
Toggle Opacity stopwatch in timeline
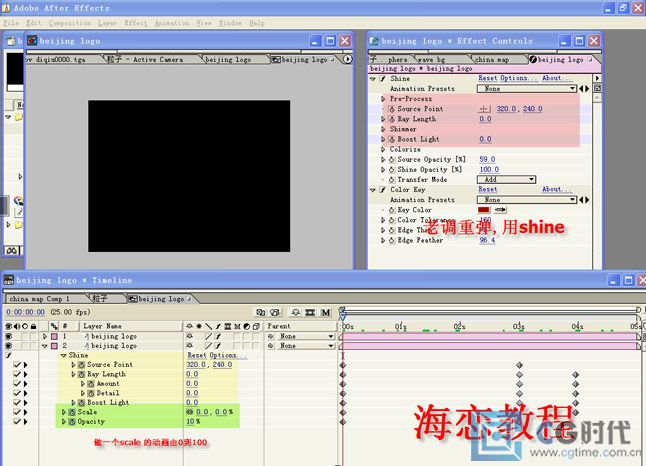click(x=72, y=422)
